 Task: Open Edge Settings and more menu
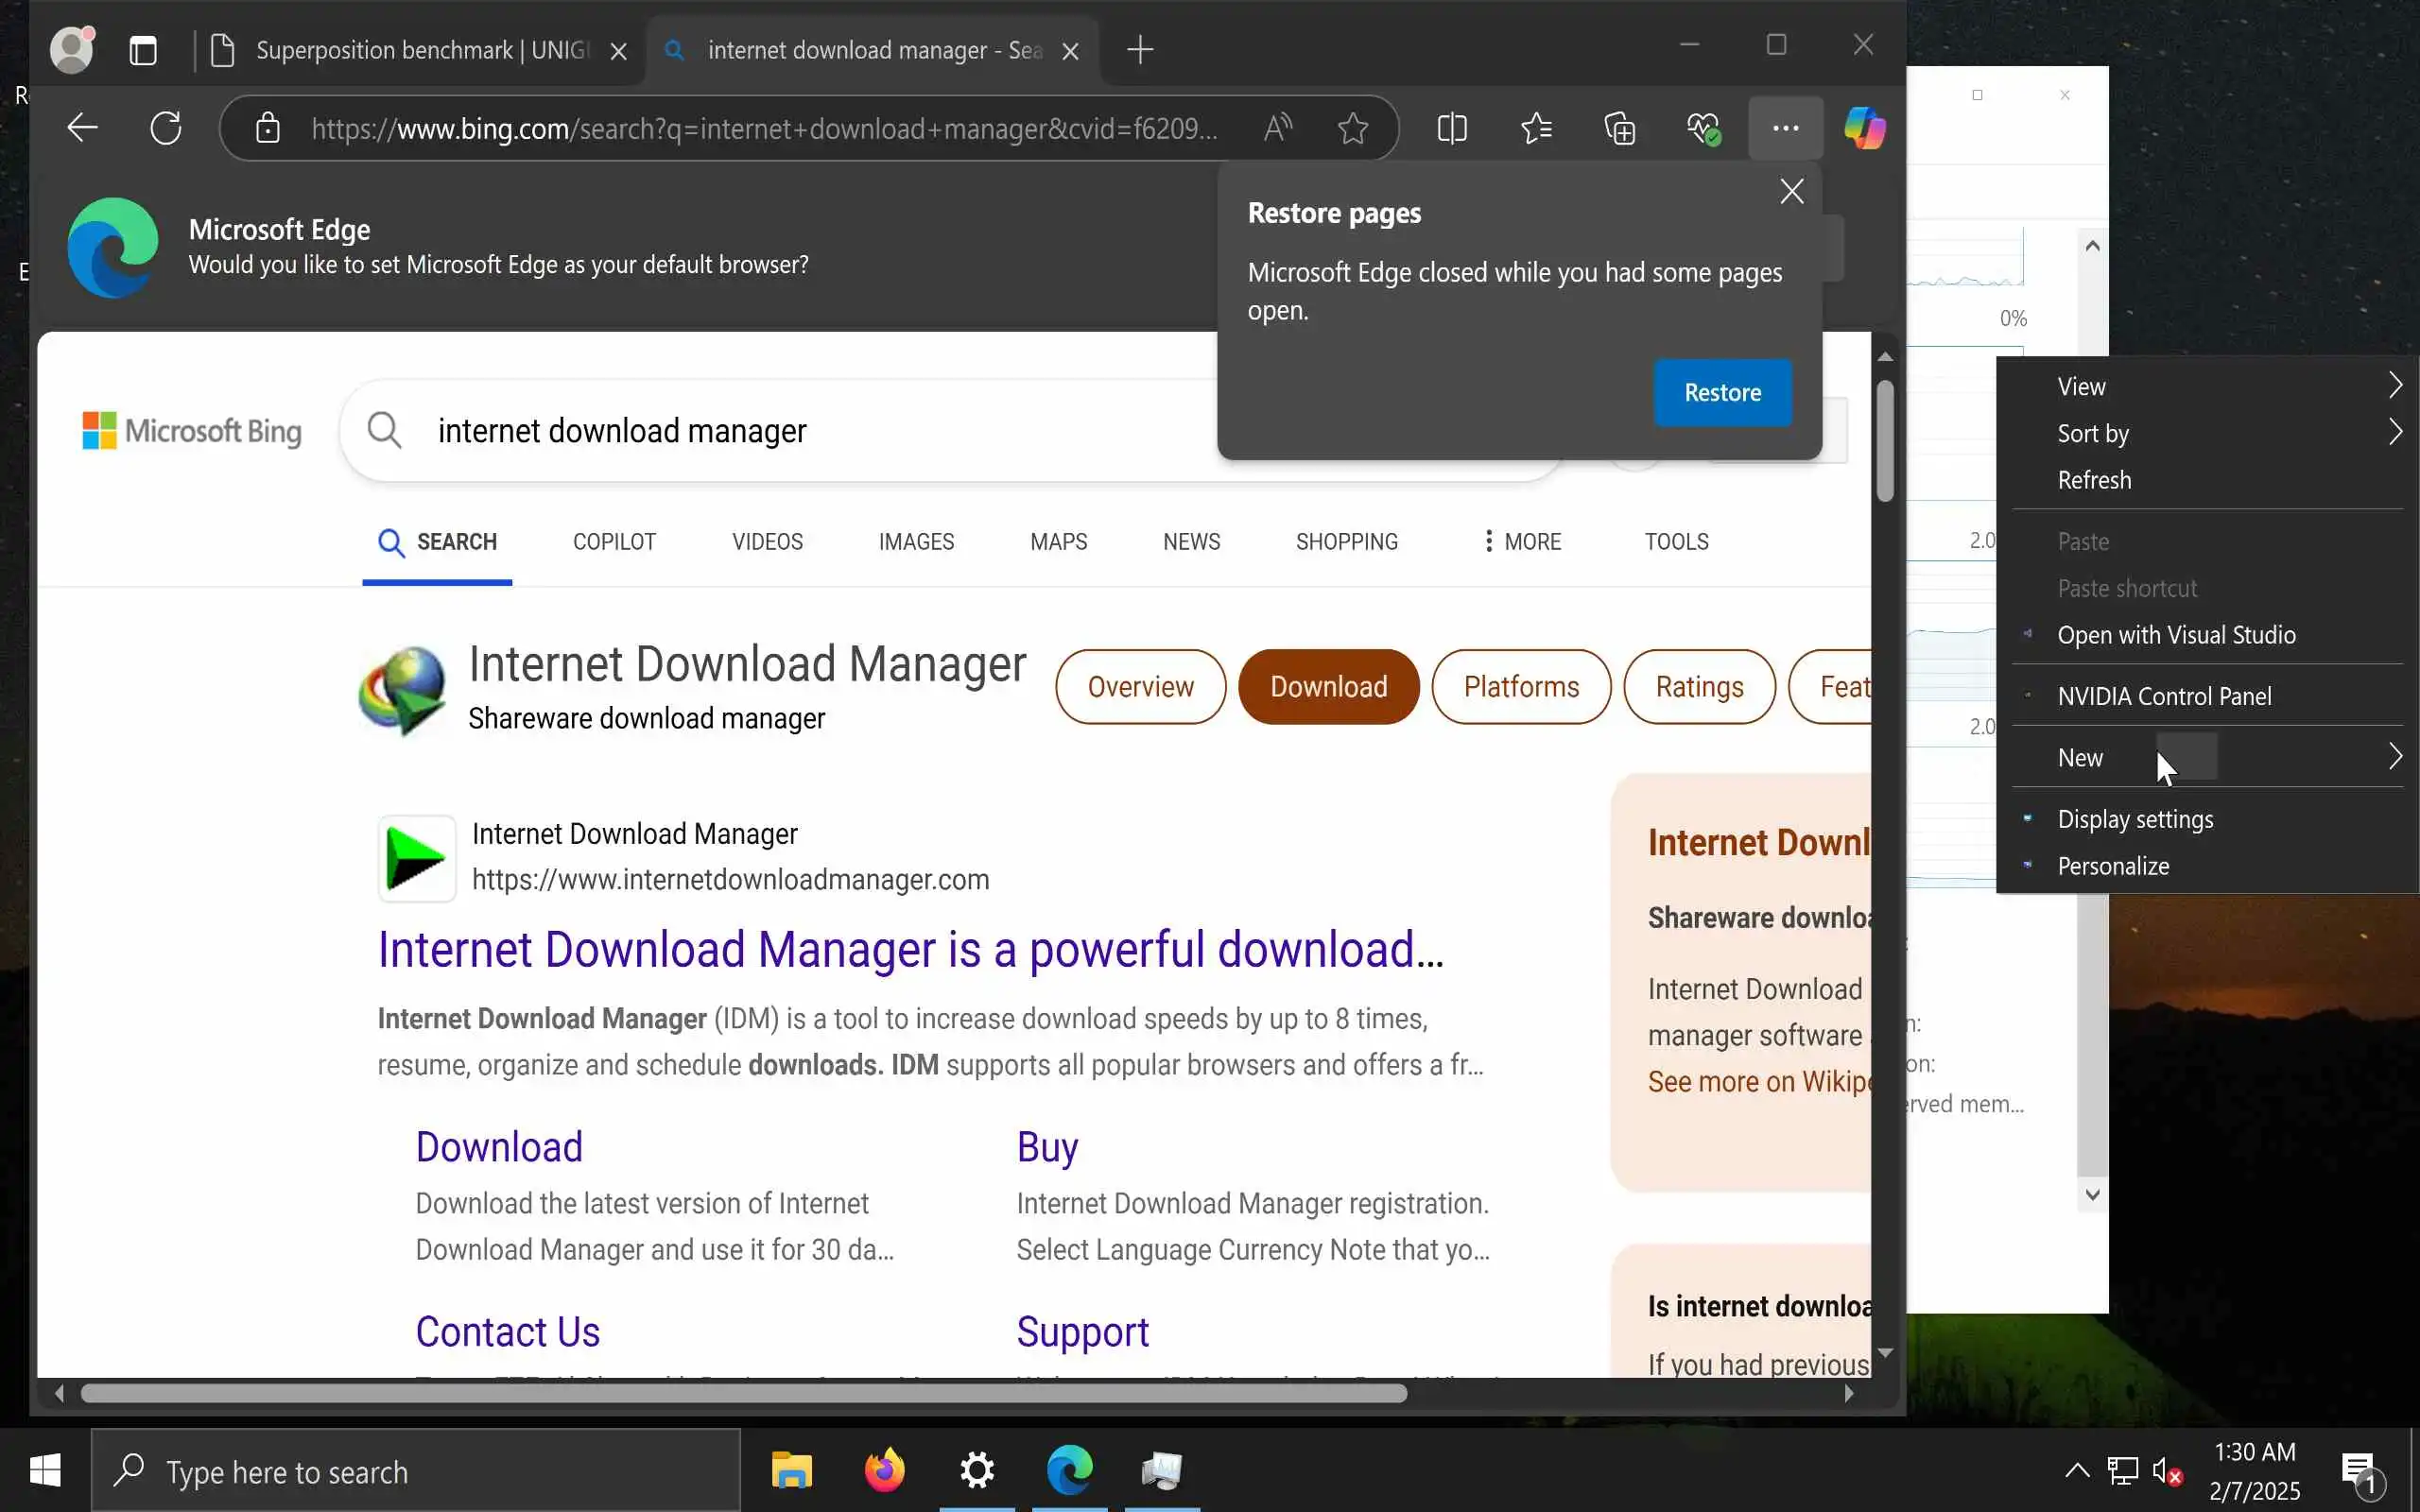(1785, 128)
